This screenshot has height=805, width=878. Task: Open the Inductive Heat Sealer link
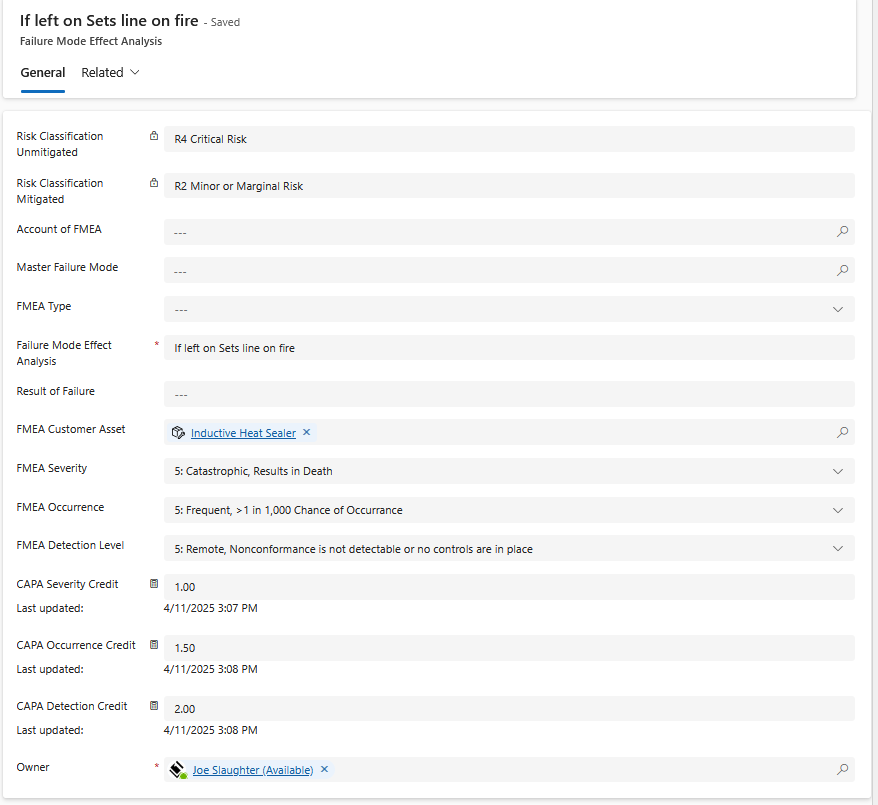[x=243, y=433]
